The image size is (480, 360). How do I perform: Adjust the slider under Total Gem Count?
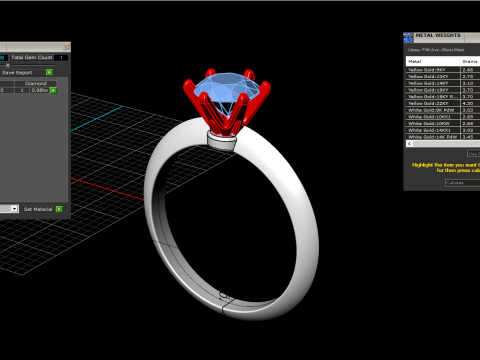(8, 65)
